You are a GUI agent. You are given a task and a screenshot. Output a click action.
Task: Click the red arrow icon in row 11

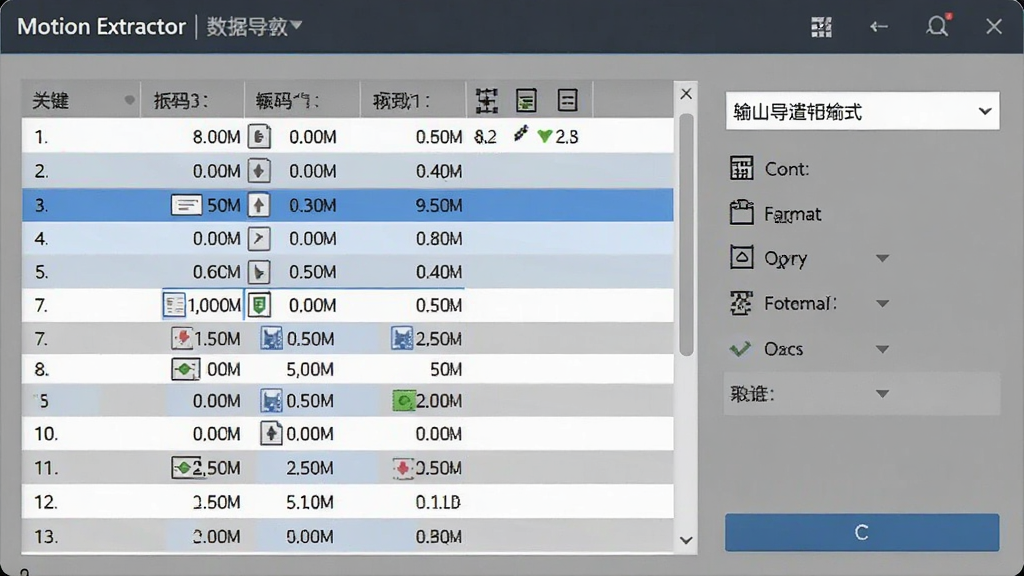403,468
